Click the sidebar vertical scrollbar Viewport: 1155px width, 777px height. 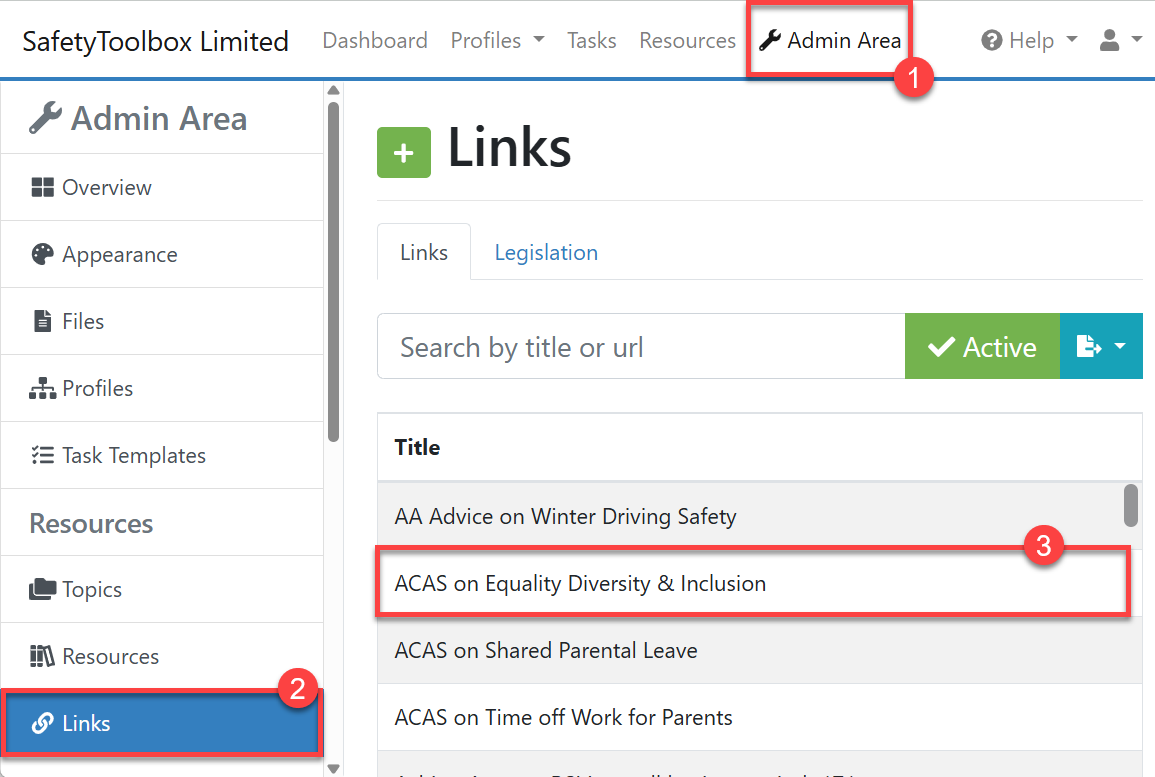pyautogui.click(x=333, y=270)
